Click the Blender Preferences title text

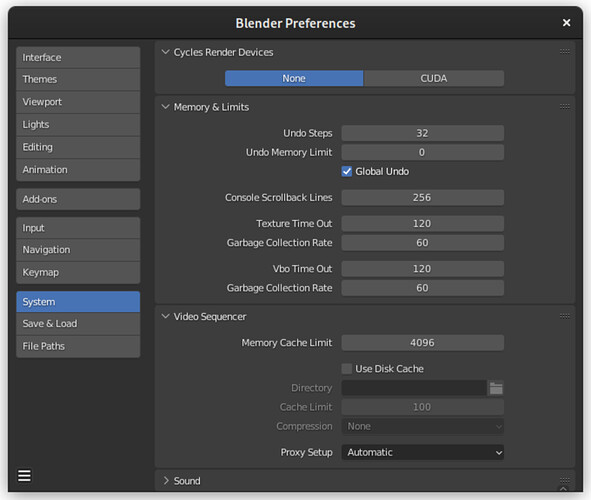tap(295, 23)
